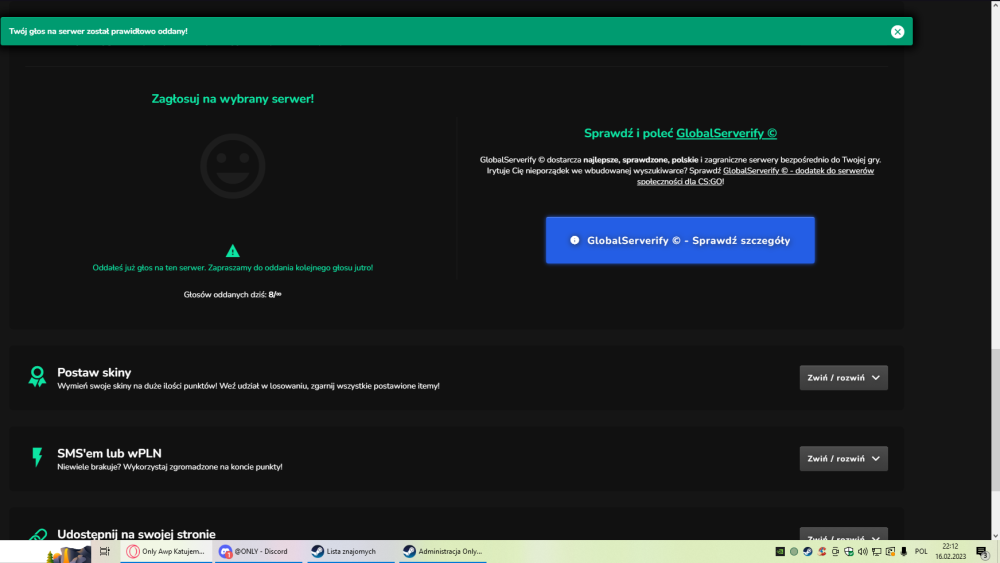Click the screen recording tray icon
The width and height of the screenshot is (1000, 563).
pyautogui.click(x=890, y=552)
